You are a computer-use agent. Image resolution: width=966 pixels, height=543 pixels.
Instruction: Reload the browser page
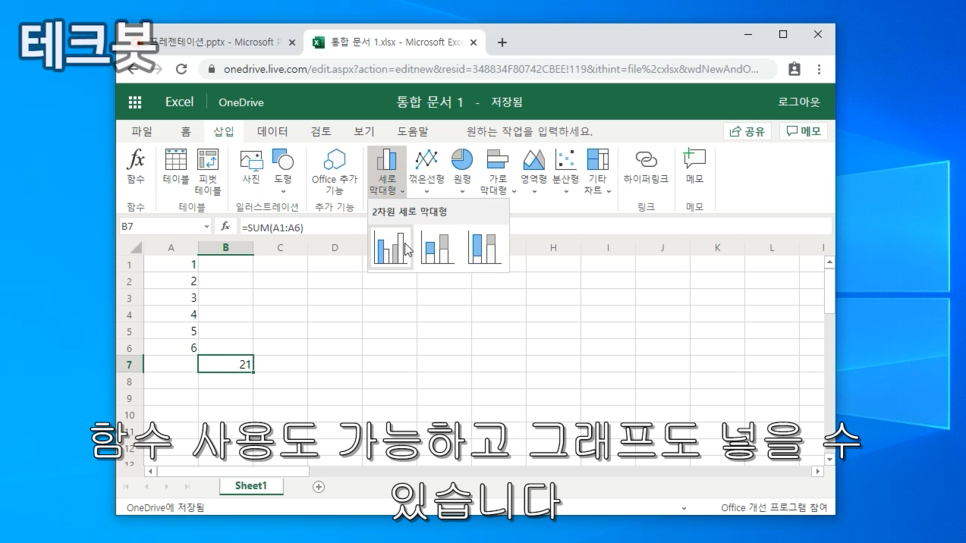[181, 69]
